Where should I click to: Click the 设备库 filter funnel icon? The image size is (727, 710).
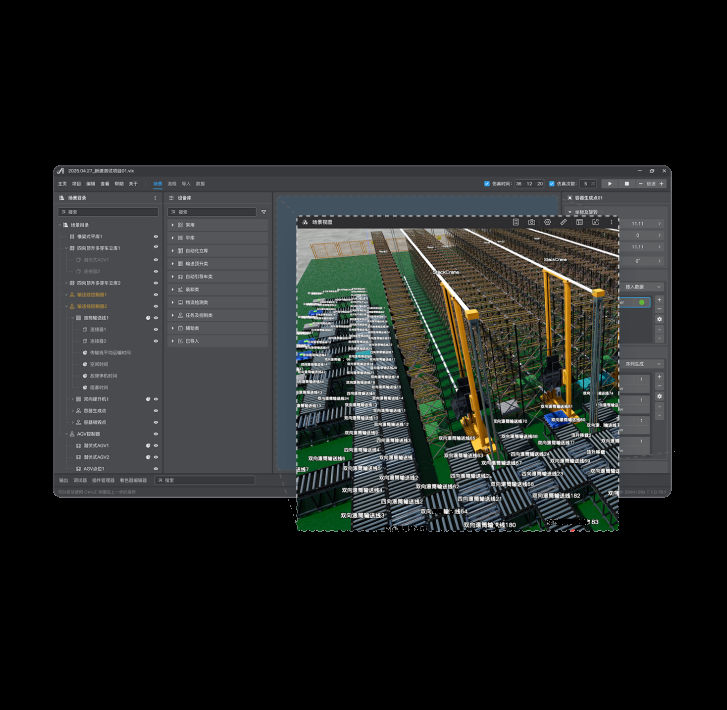point(264,212)
